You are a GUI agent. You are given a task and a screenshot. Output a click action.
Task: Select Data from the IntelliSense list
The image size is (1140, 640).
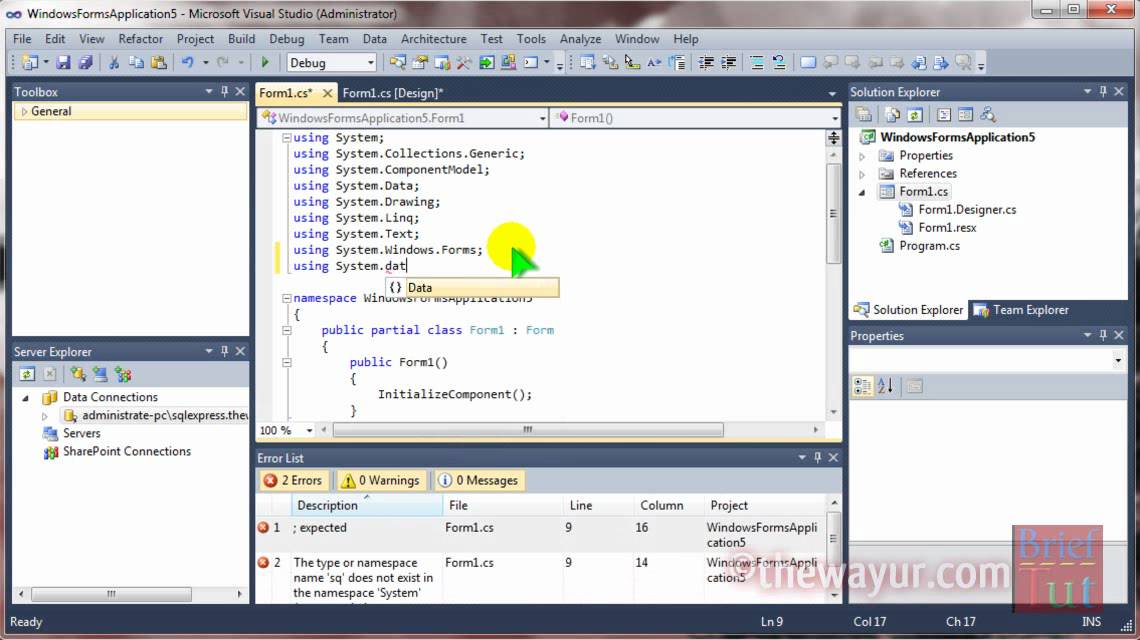click(473, 287)
